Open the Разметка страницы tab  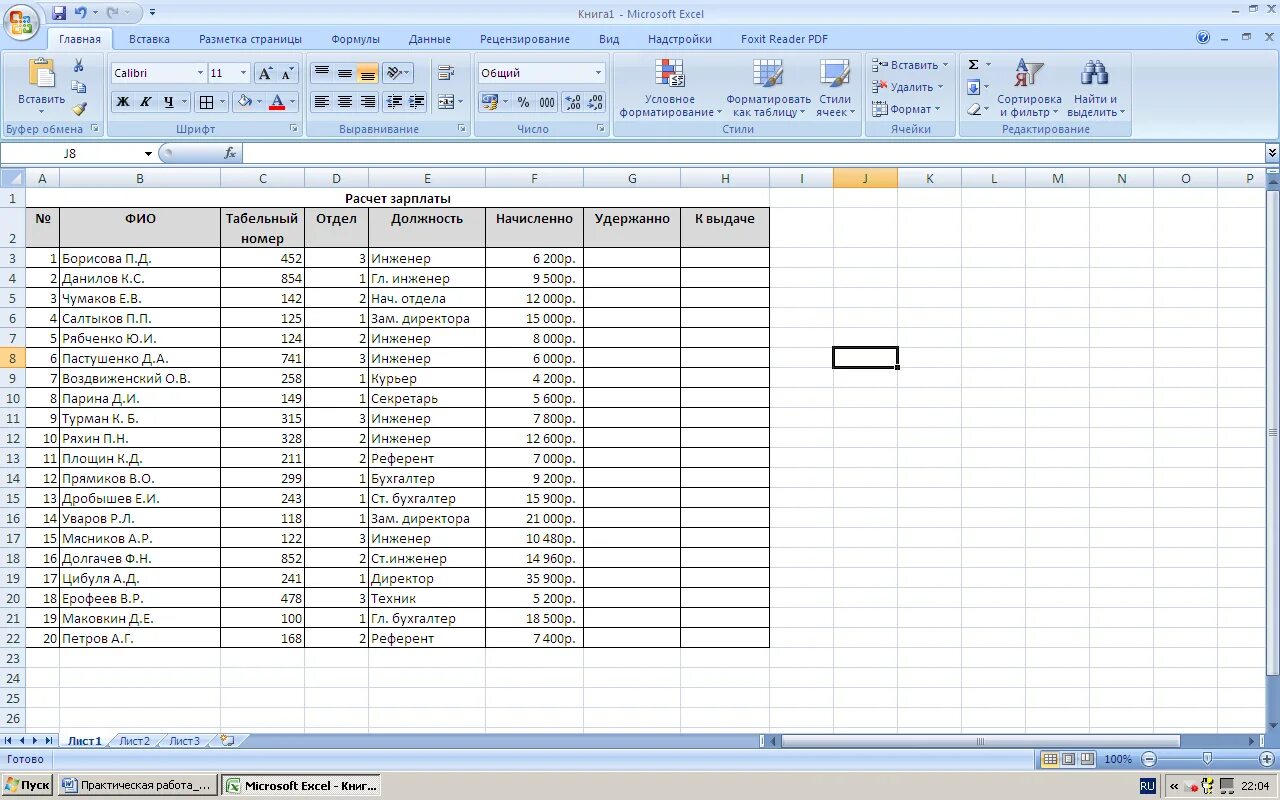point(250,39)
